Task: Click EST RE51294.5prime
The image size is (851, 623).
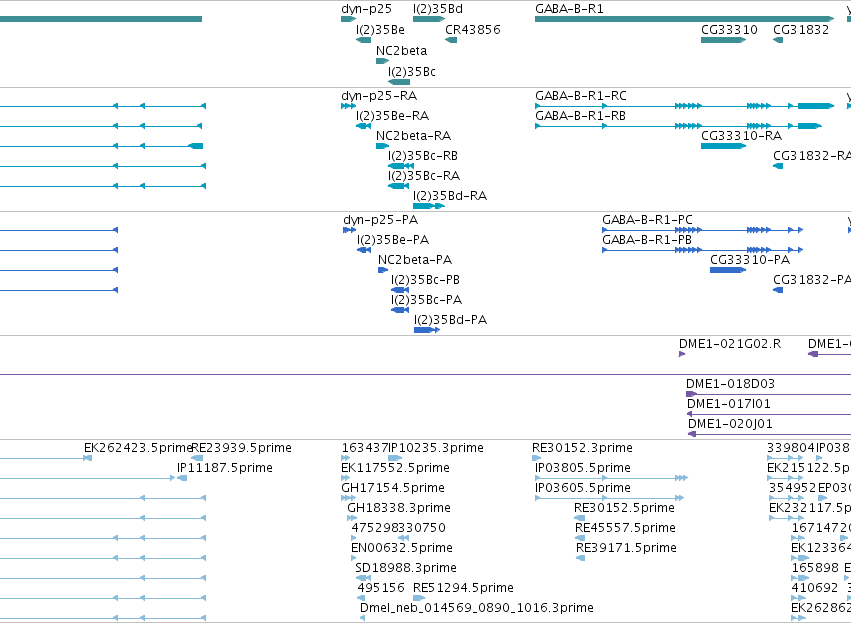Action: coord(463,588)
